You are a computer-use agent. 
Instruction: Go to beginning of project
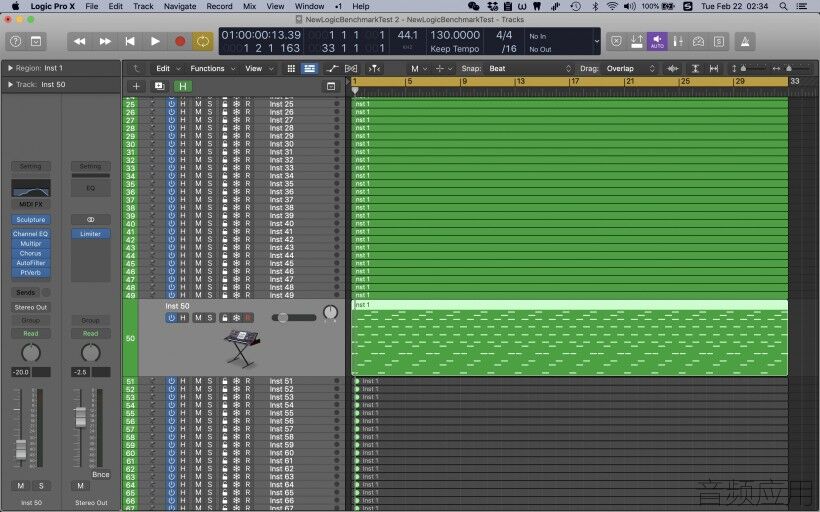(130, 41)
